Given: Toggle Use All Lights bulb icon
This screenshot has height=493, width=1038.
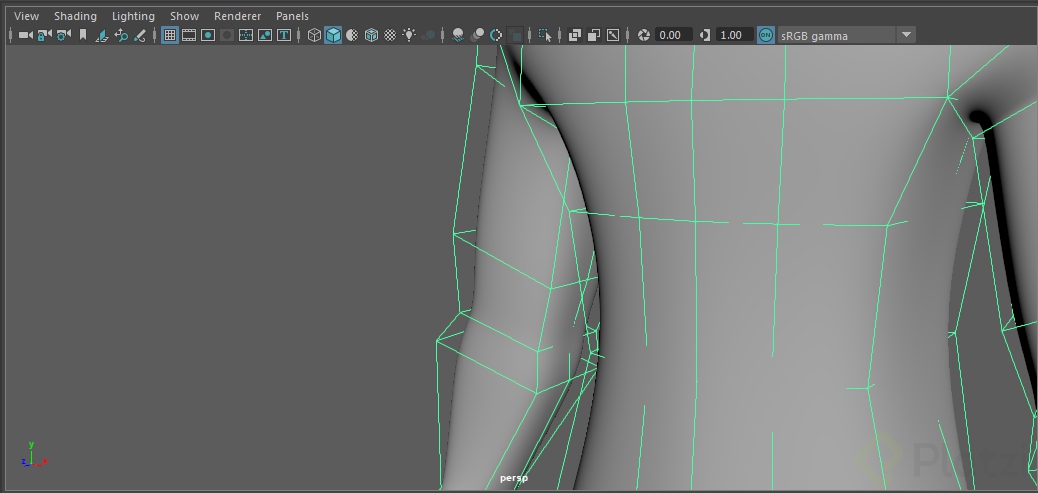Looking at the screenshot, I should (x=409, y=35).
